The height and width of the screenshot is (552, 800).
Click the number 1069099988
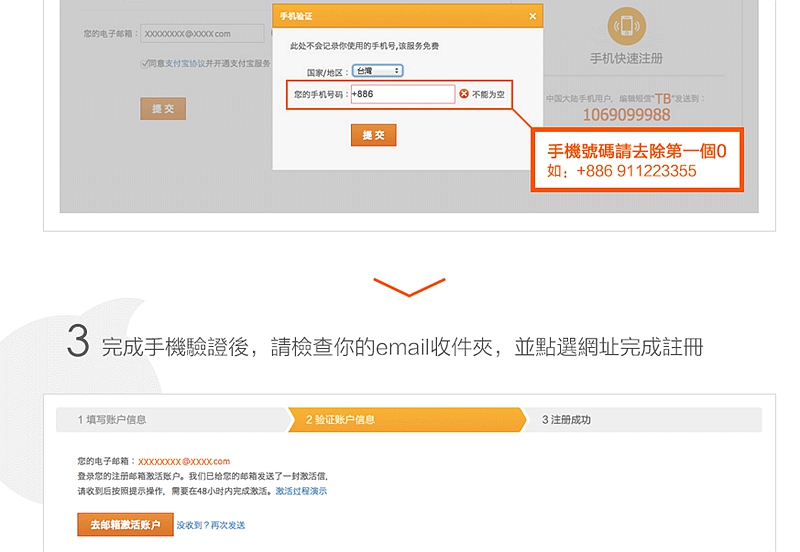click(627, 115)
